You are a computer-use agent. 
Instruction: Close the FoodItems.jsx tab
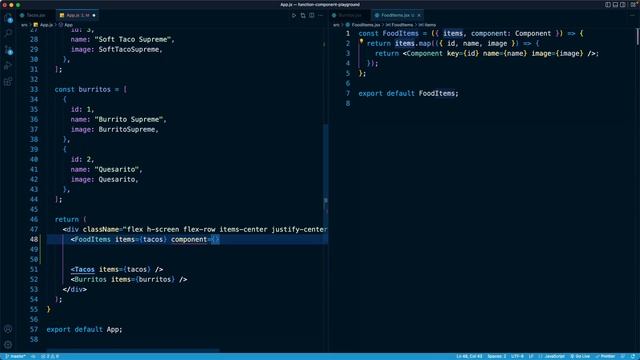tap(419, 16)
